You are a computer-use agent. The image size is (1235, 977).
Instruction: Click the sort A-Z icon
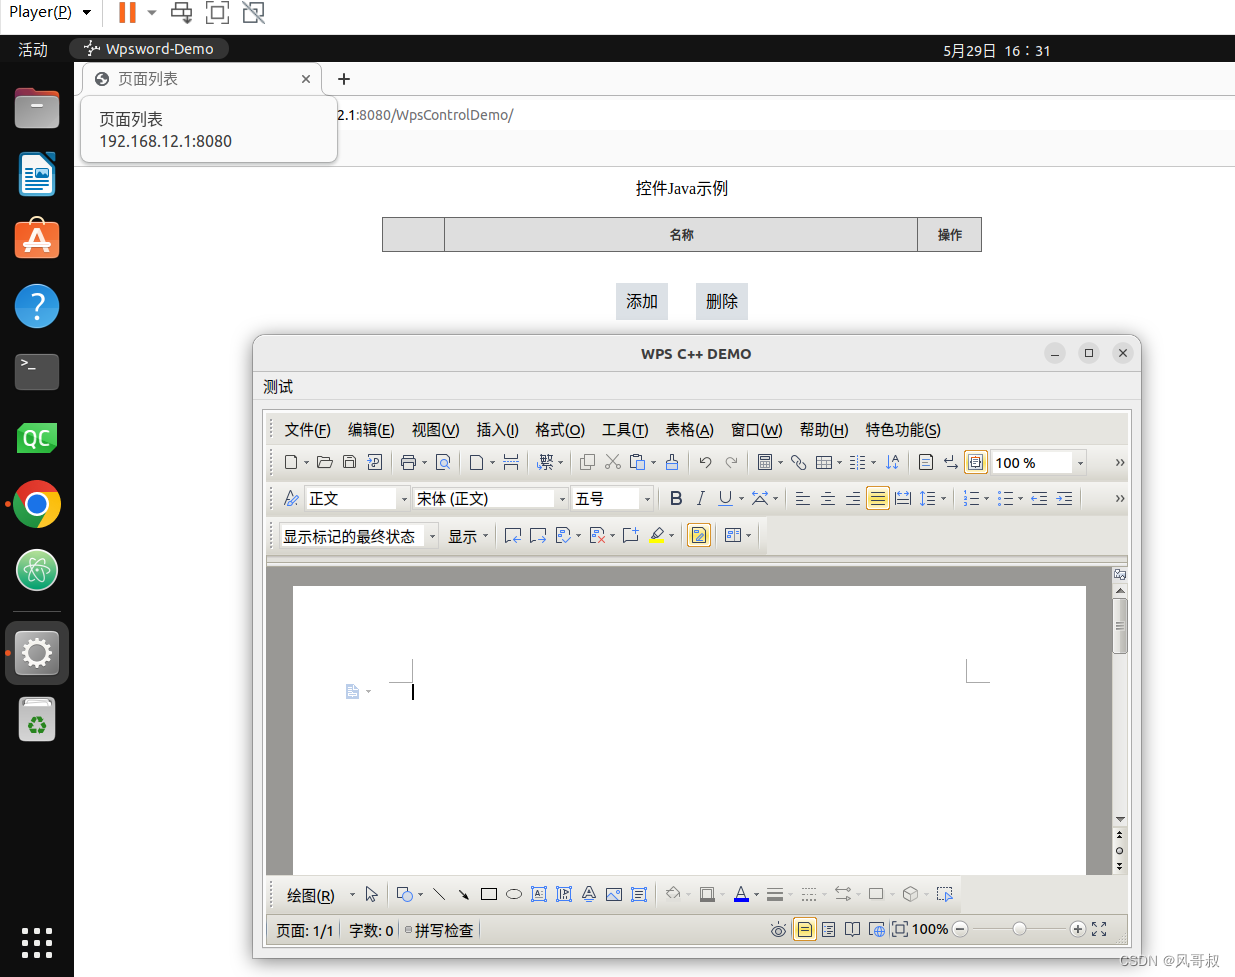(x=892, y=462)
